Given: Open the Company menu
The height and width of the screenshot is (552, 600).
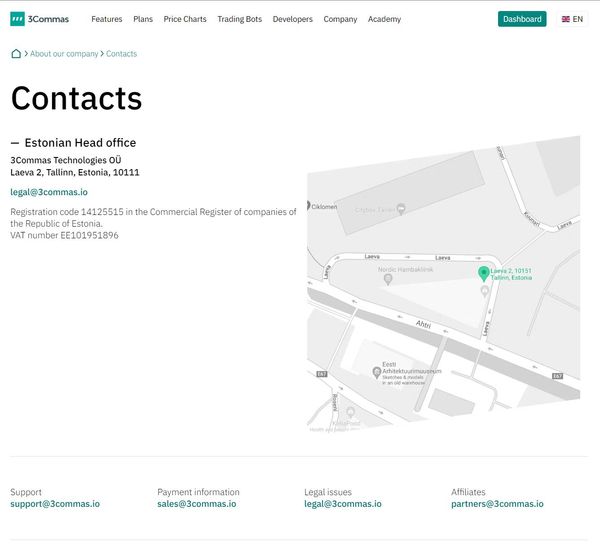Looking at the screenshot, I should point(340,19).
